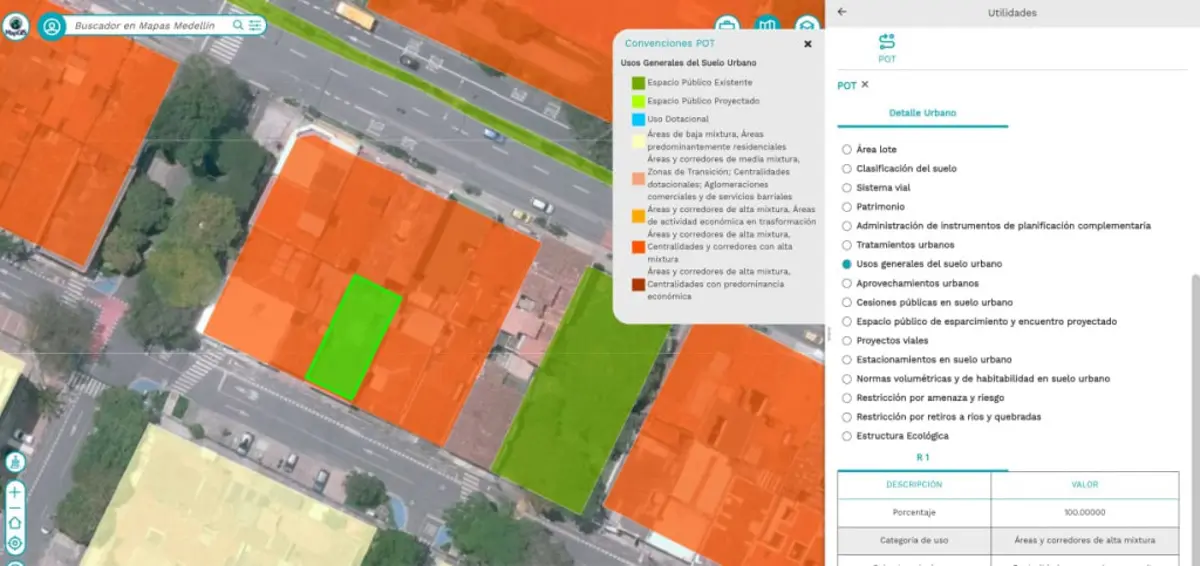1200x566 pixels.
Task: Return to home map extent
Action: (15, 523)
